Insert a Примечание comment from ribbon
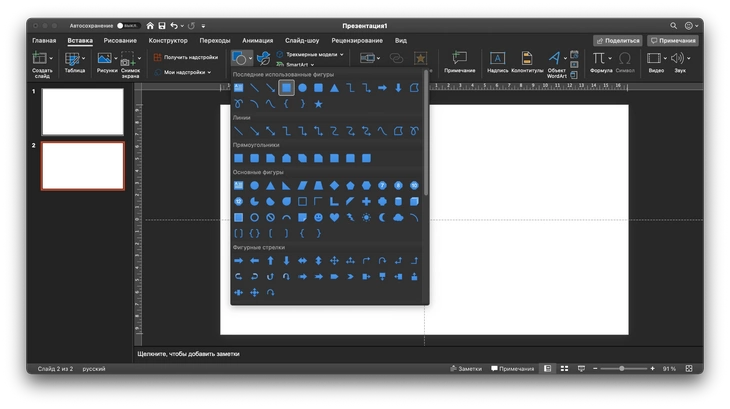Image resolution: width=730 pixels, height=409 pixels. point(460,62)
